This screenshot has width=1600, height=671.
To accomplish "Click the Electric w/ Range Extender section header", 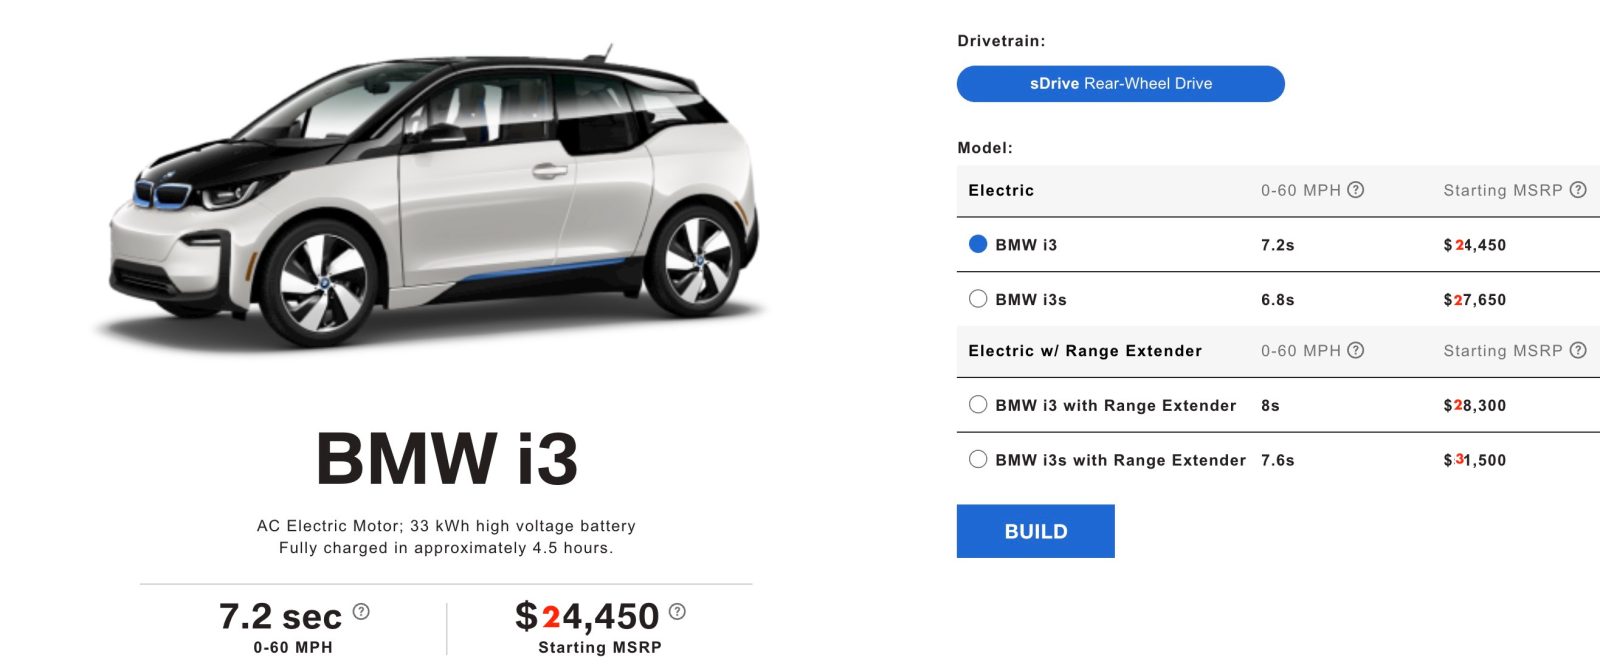I will pos(1085,351).
